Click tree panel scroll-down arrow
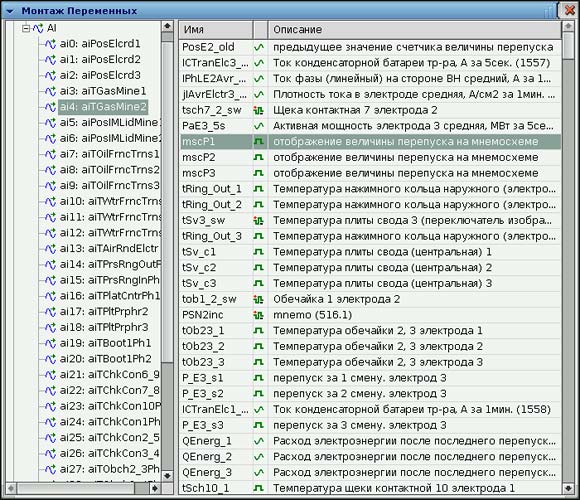This screenshot has height=500, width=580. (x=168, y=476)
